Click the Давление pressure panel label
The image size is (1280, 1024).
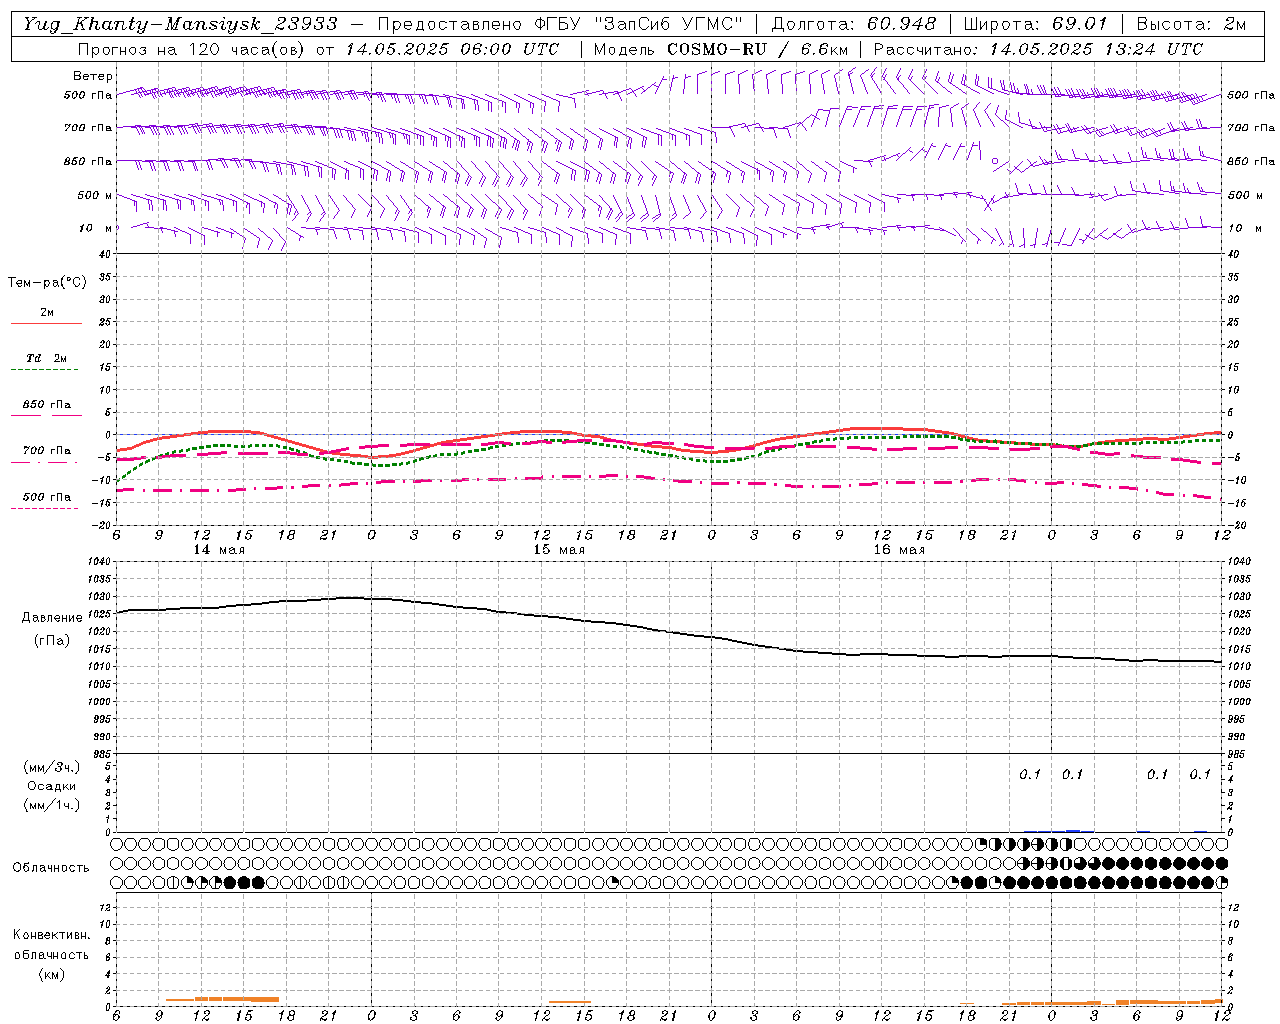[x=52, y=618]
